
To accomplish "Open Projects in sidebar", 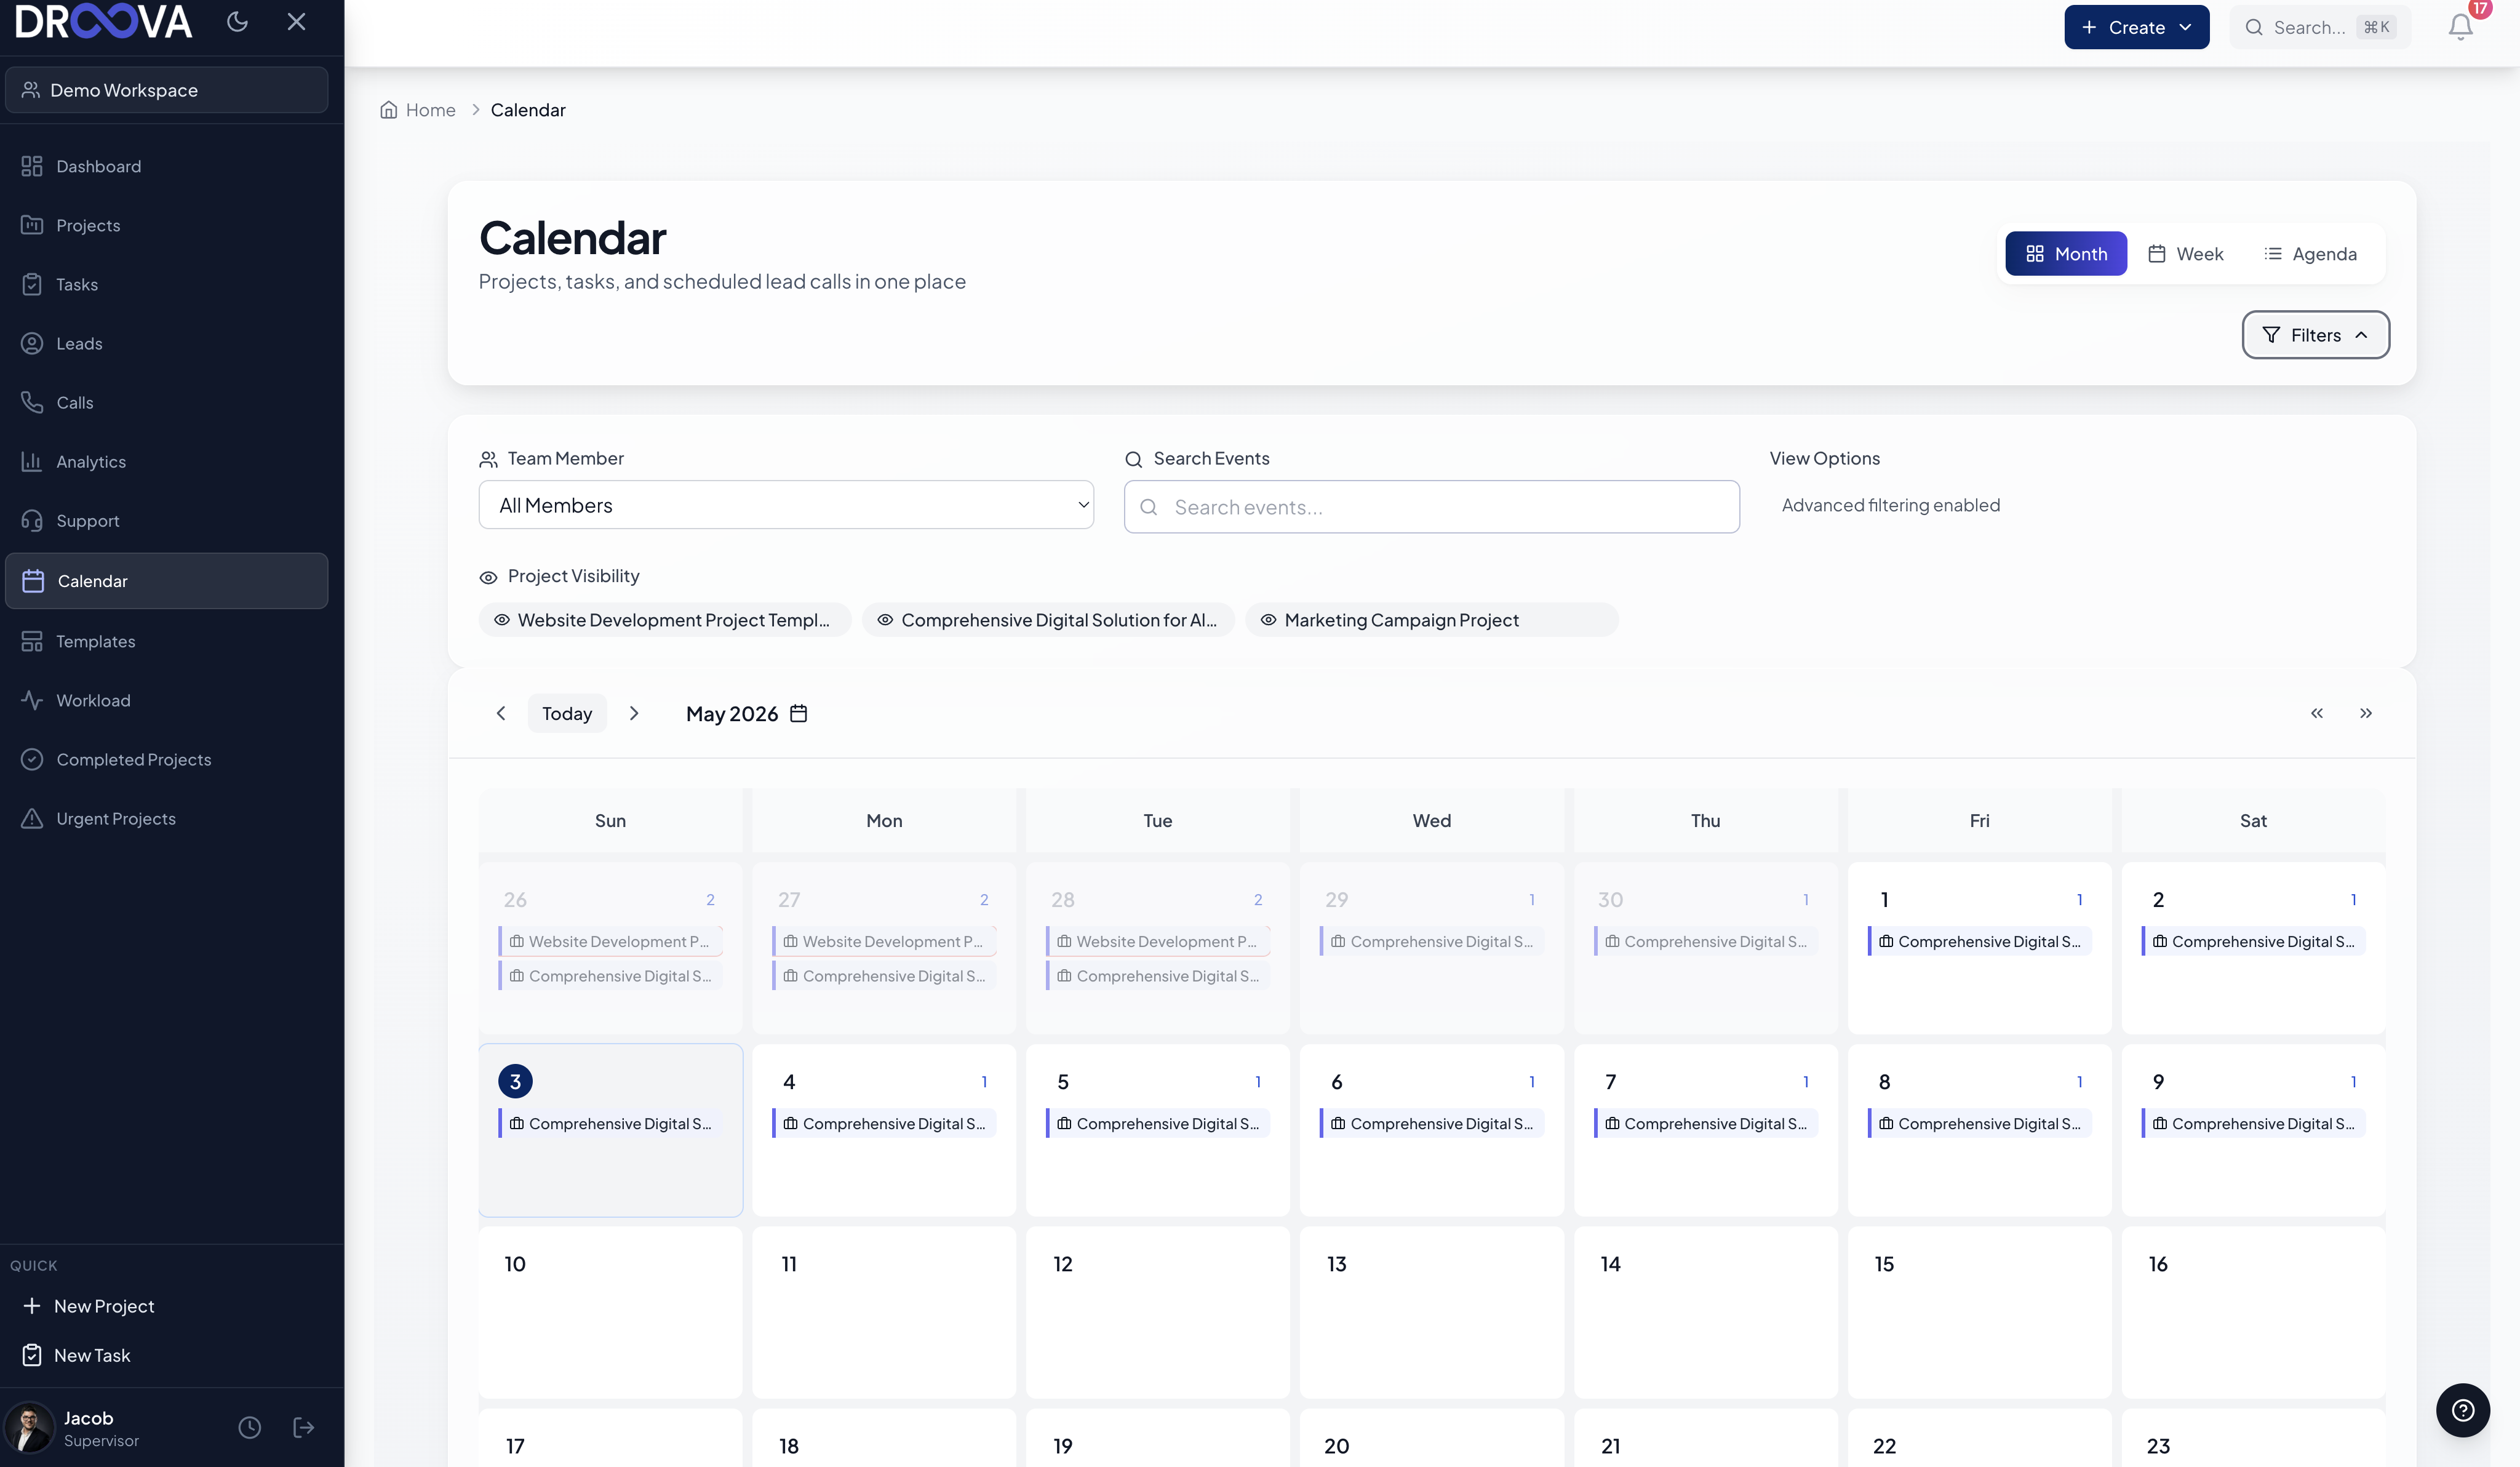I will click(x=166, y=225).
